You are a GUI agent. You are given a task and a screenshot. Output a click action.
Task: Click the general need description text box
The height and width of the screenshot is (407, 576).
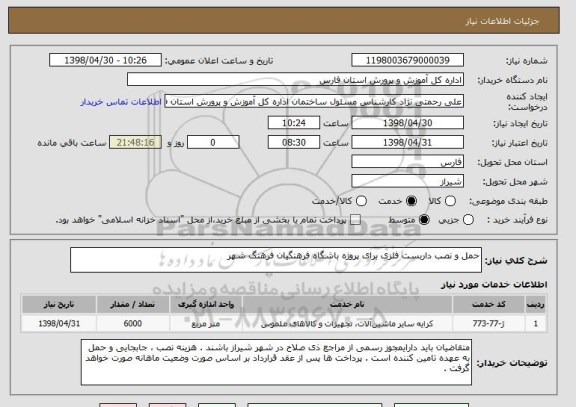point(276,260)
